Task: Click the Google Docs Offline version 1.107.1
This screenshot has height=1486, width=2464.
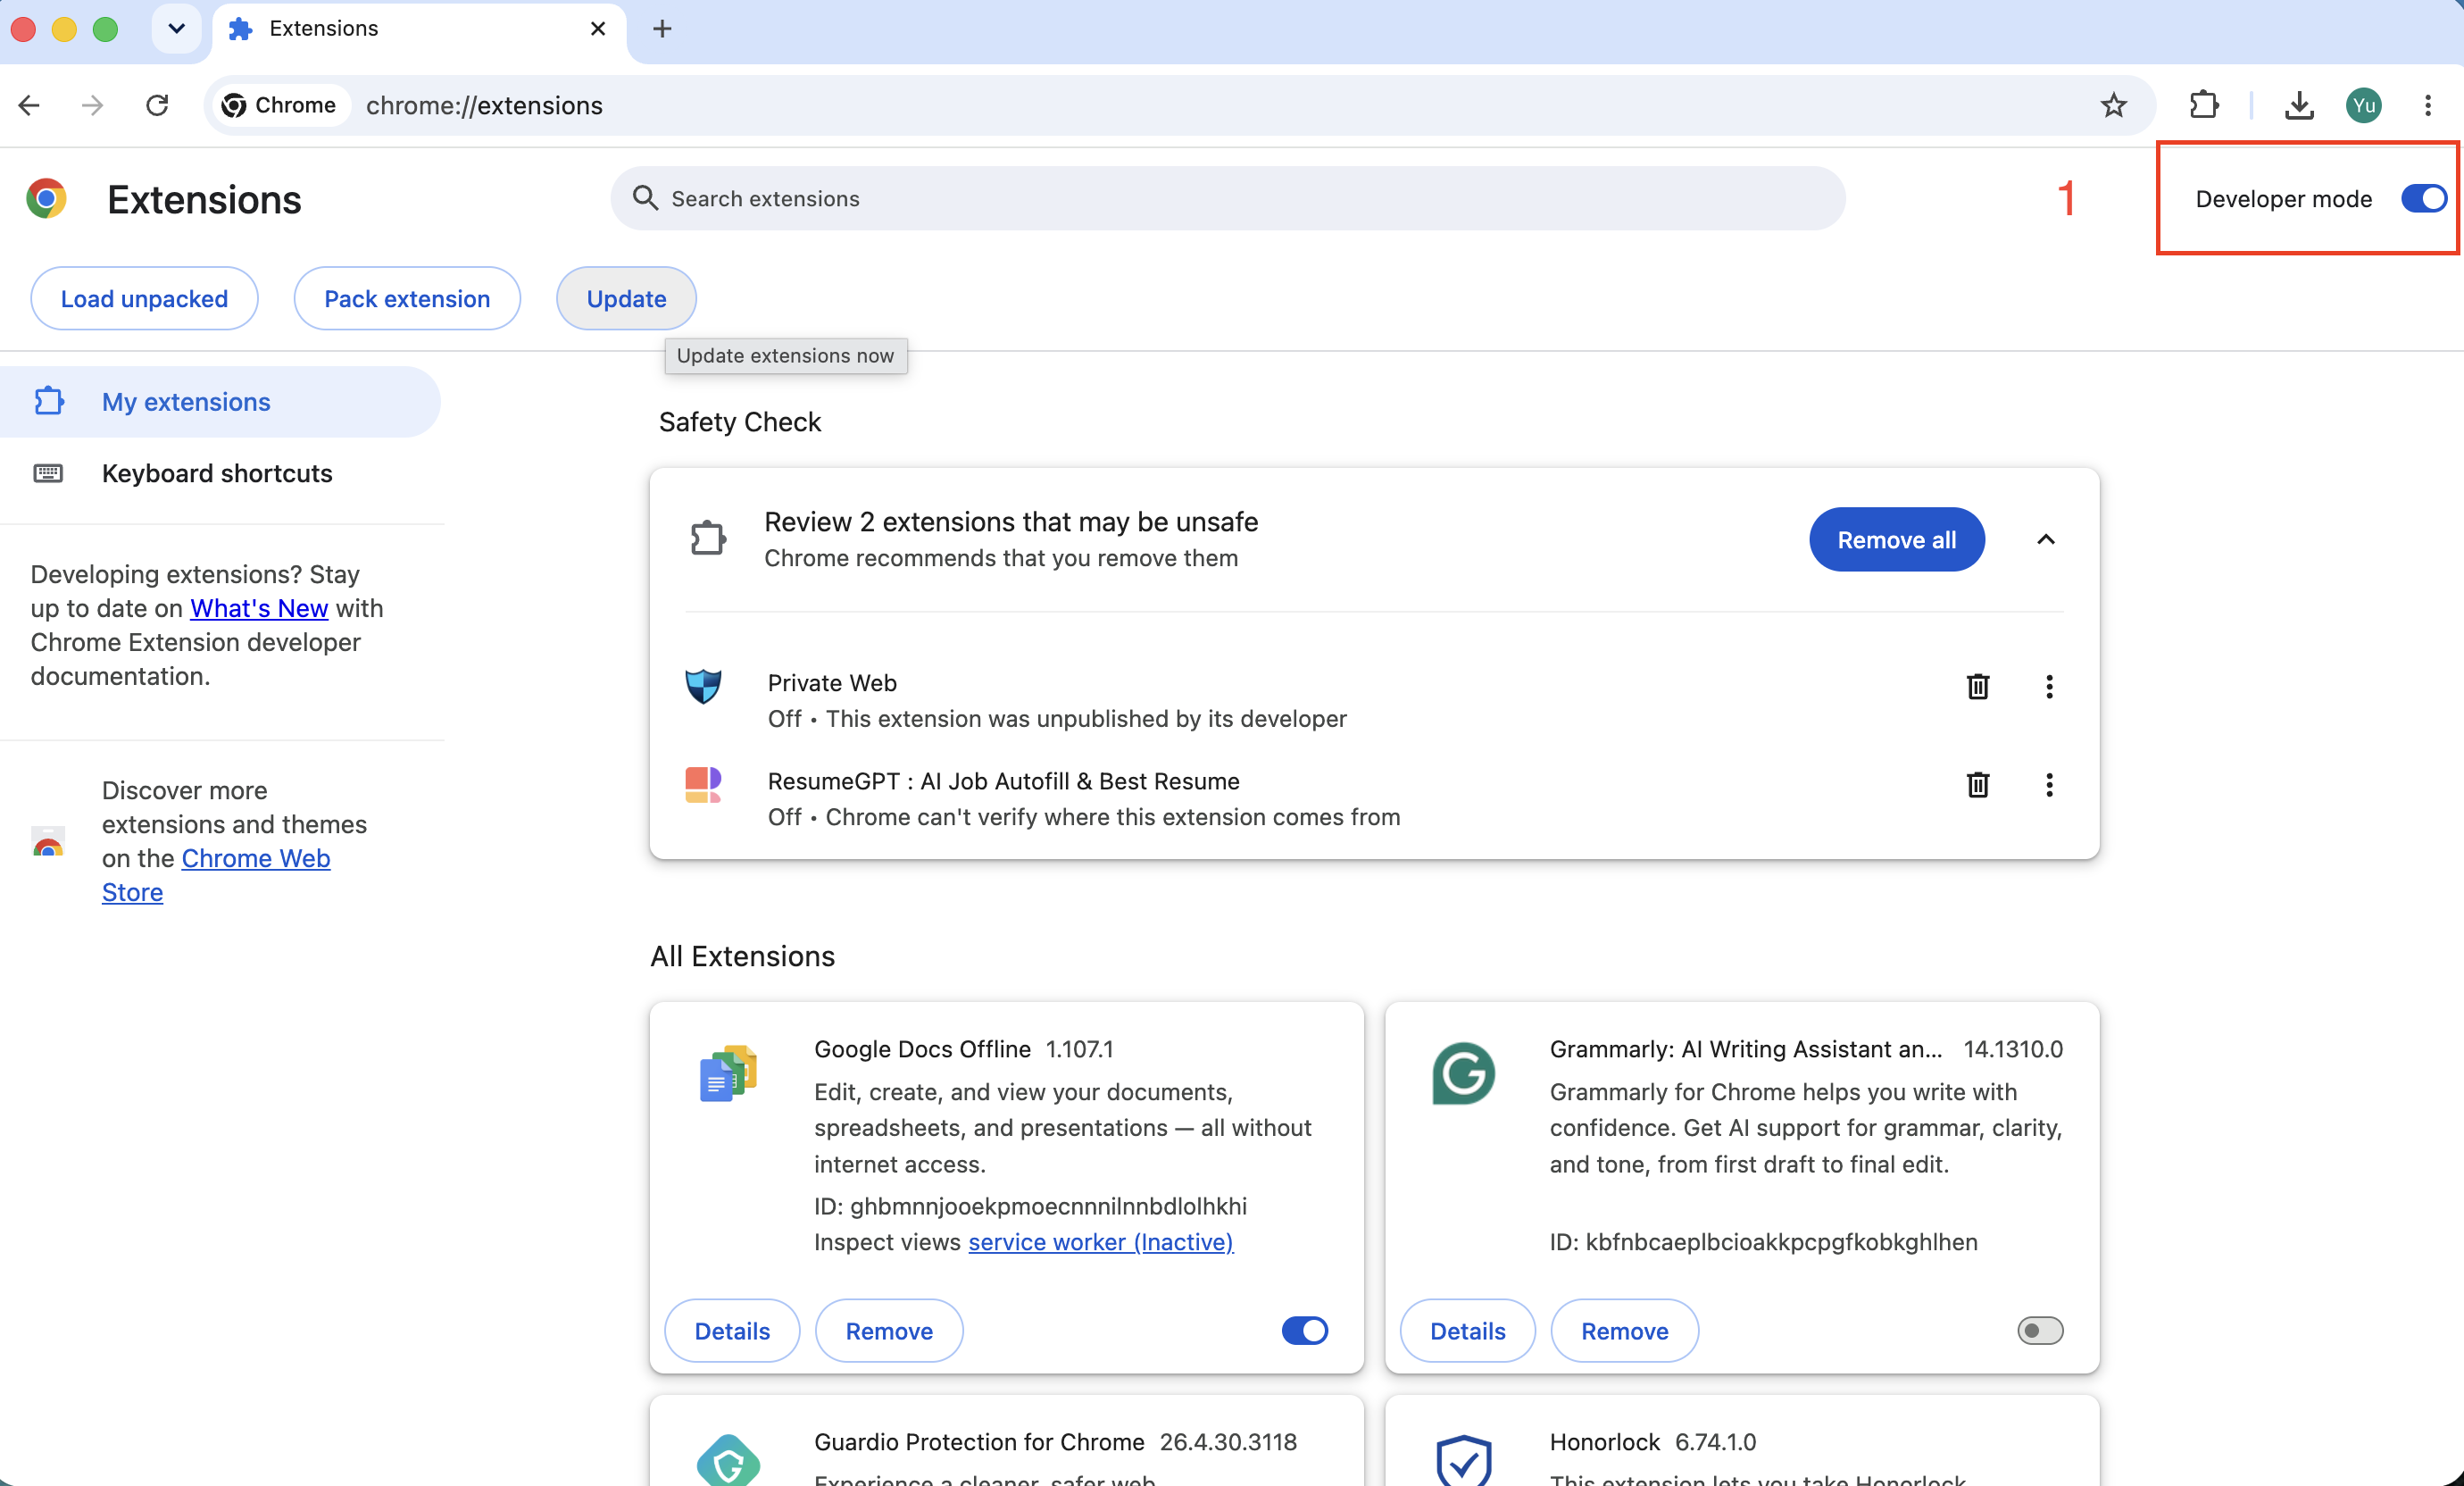Action: (1079, 1049)
